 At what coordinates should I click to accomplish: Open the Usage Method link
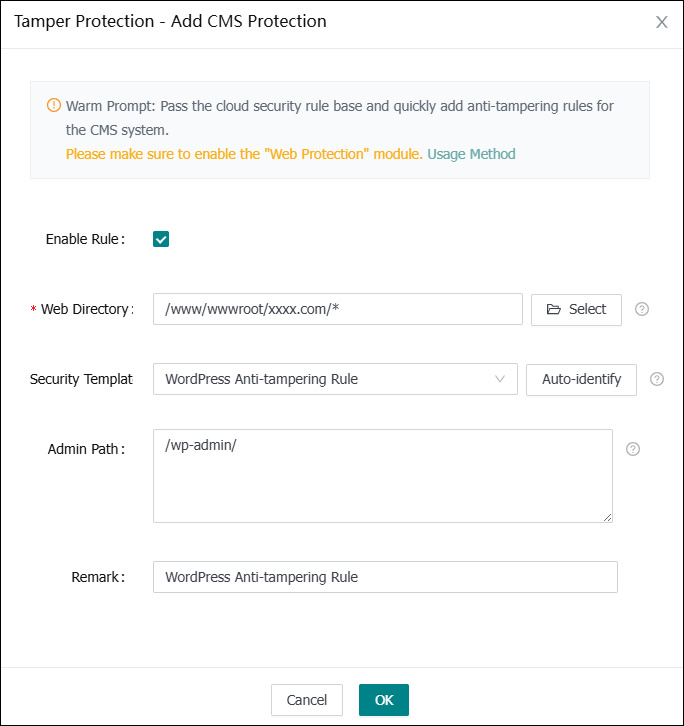pos(471,154)
